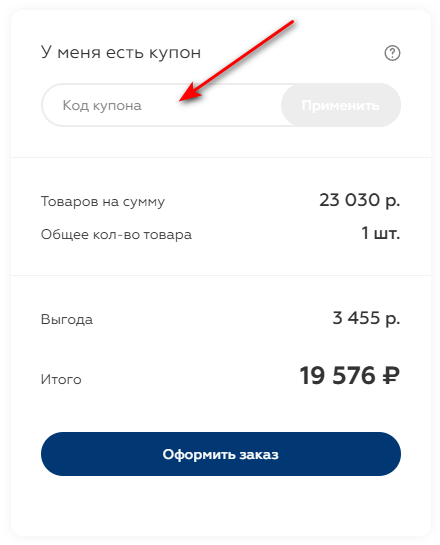Click the "Итого" total label
The height and width of the screenshot is (545, 440).
(61, 379)
